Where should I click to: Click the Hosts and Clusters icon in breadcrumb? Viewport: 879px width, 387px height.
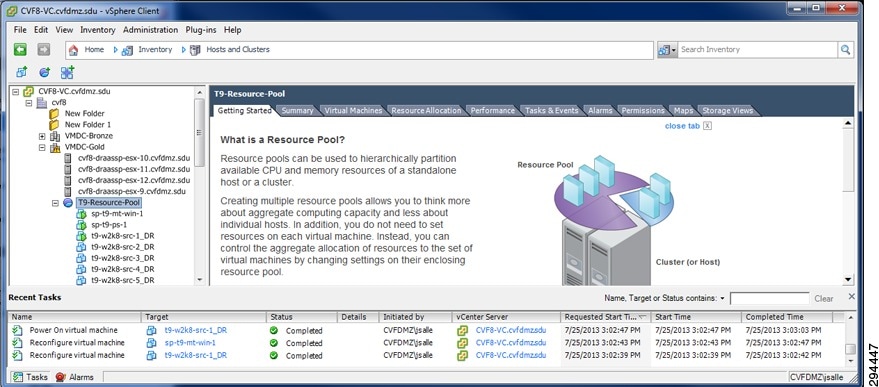coord(195,50)
